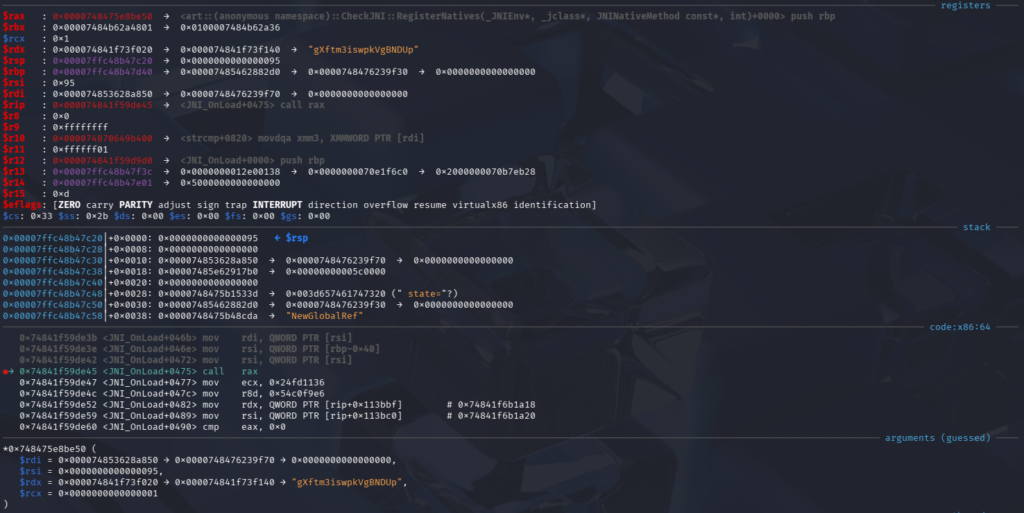
Task: Select the $cs segment register label
Action: coord(11,216)
